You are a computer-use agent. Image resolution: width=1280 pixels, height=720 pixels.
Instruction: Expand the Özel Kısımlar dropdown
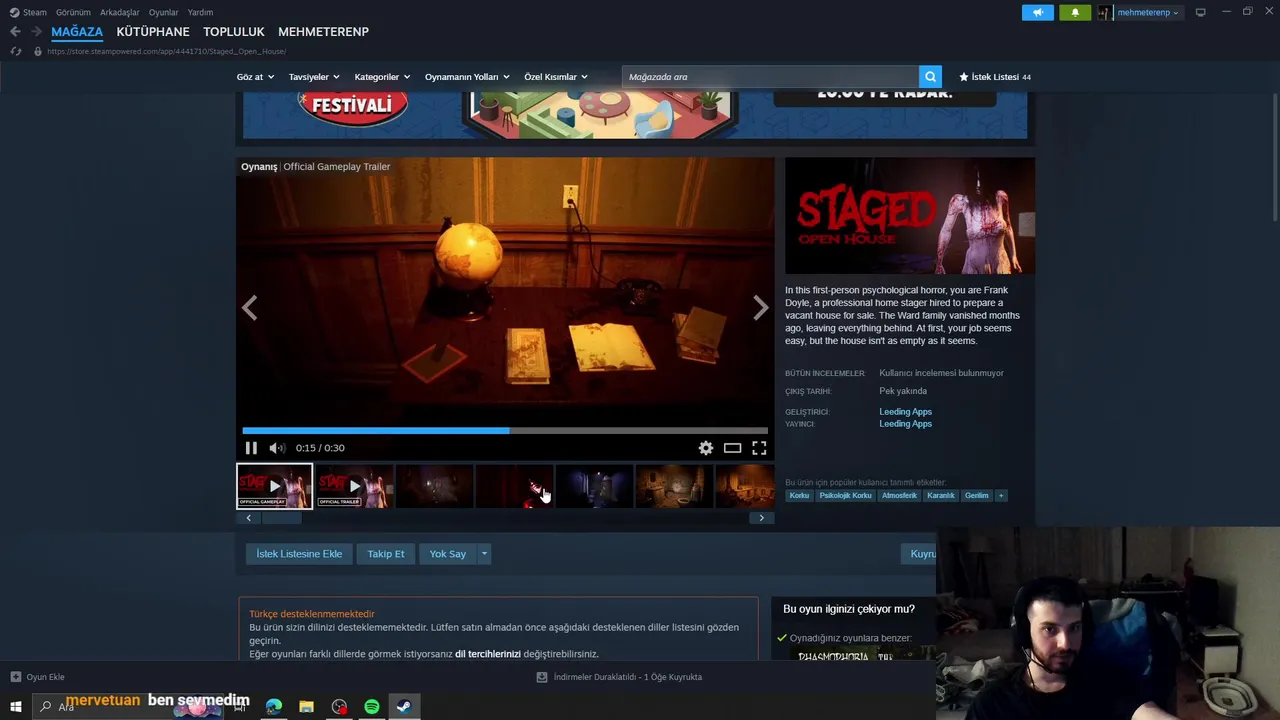pos(556,77)
